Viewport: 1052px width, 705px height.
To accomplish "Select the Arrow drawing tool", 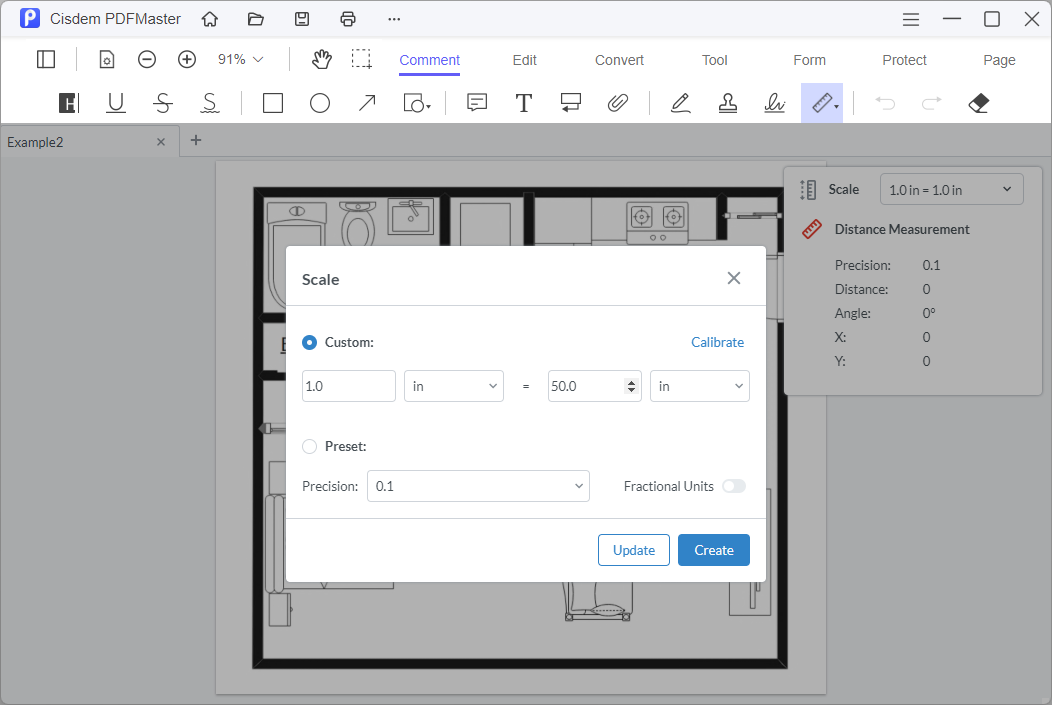I will coord(367,103).
